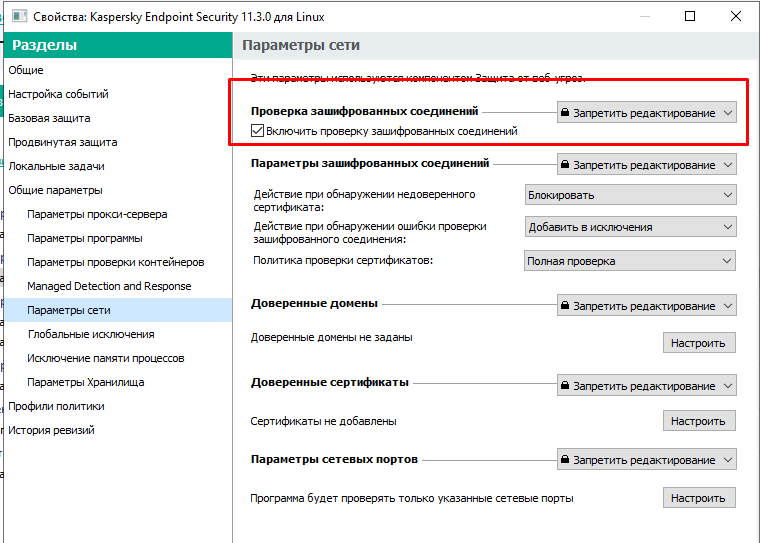Open Локальные задачи section
The height and width of the screenshot is (543, 760).
(x=118, y=166)
